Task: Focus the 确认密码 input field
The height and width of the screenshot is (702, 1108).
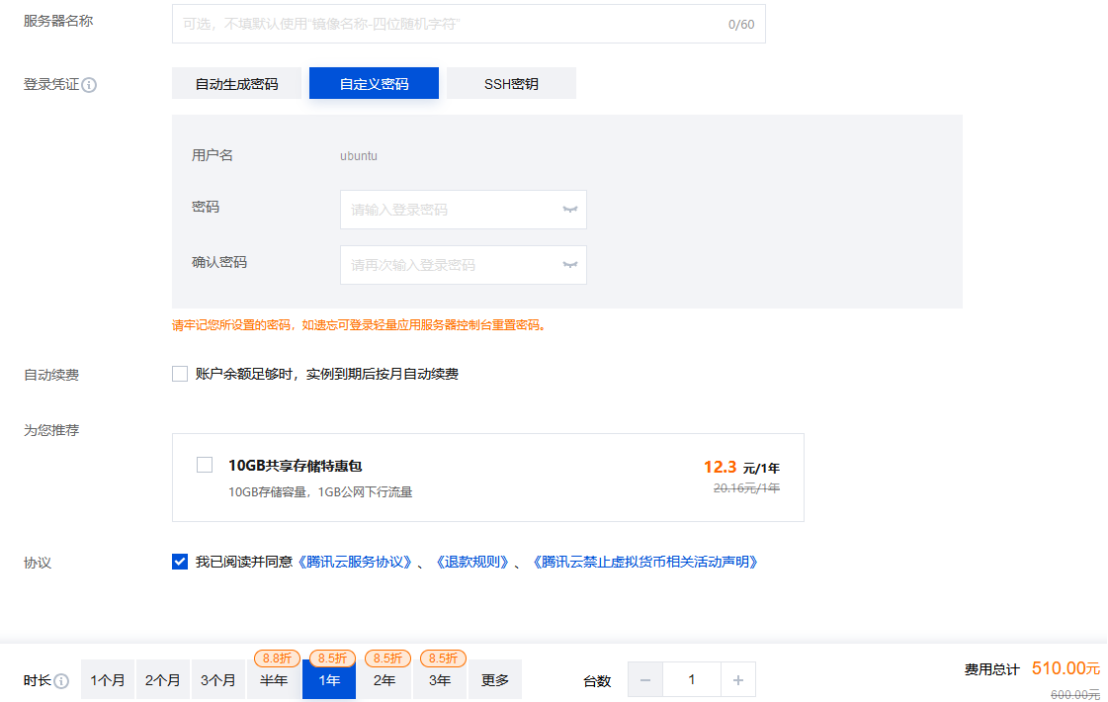Action: pos(463,265)
